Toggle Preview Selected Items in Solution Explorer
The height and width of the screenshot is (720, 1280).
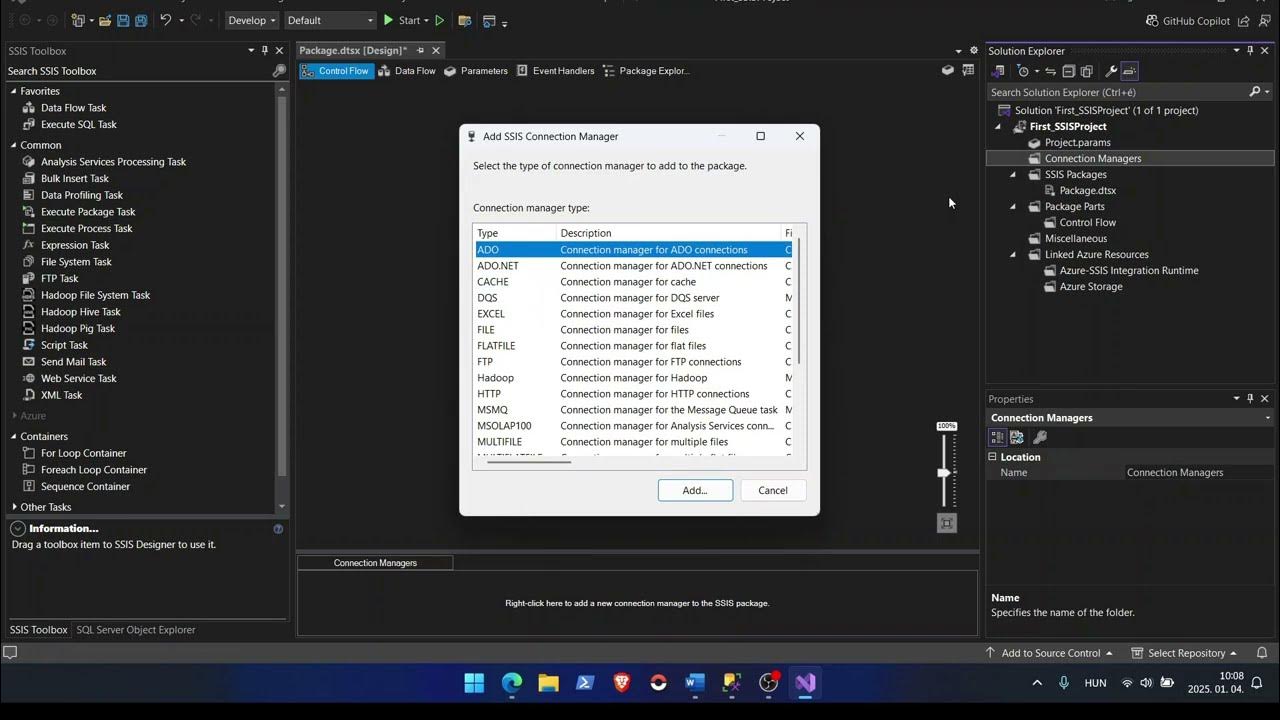tap(1129, 71)
